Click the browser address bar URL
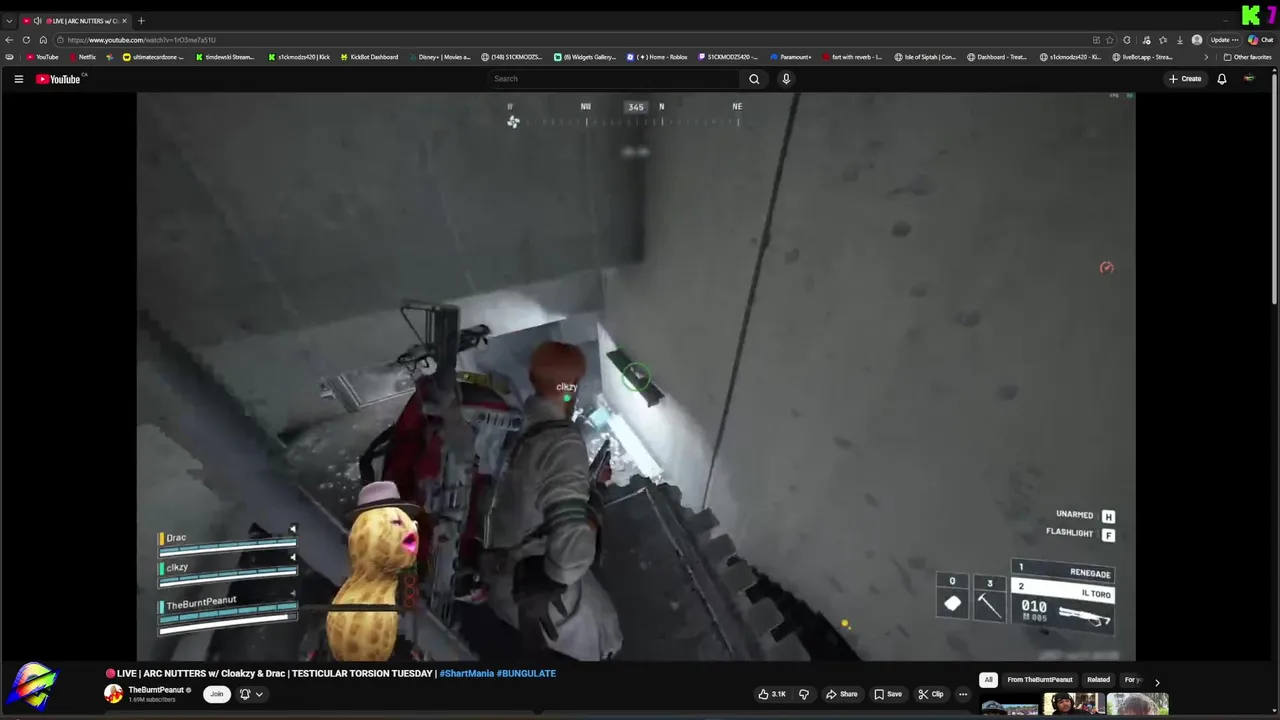Image resolution: width=1280 pixels, height=720 pixels. [141, 40]
